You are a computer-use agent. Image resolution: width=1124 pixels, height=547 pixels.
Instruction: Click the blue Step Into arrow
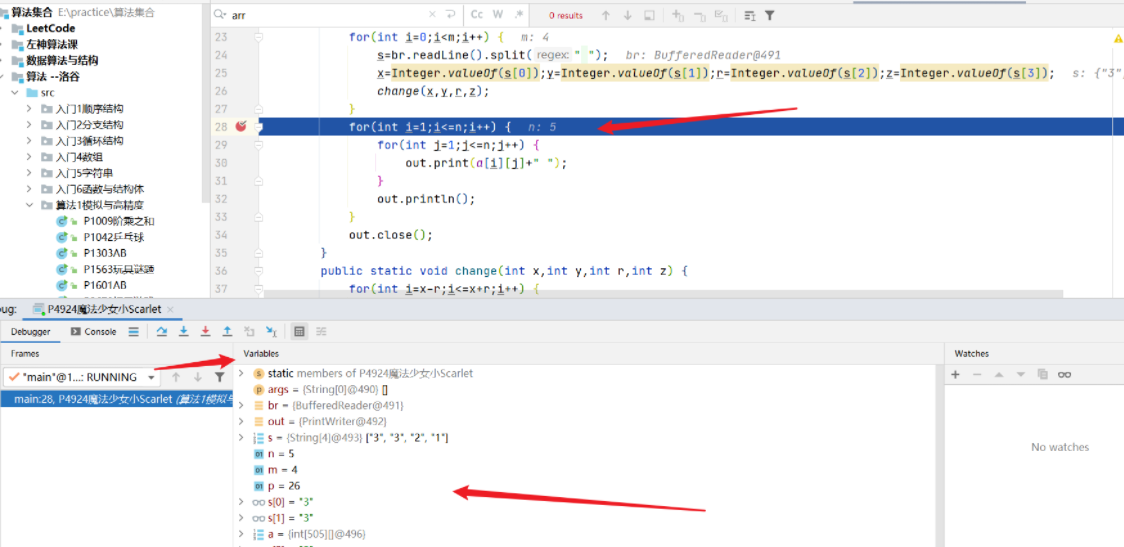pyautogui.click(x=184, y=331)
